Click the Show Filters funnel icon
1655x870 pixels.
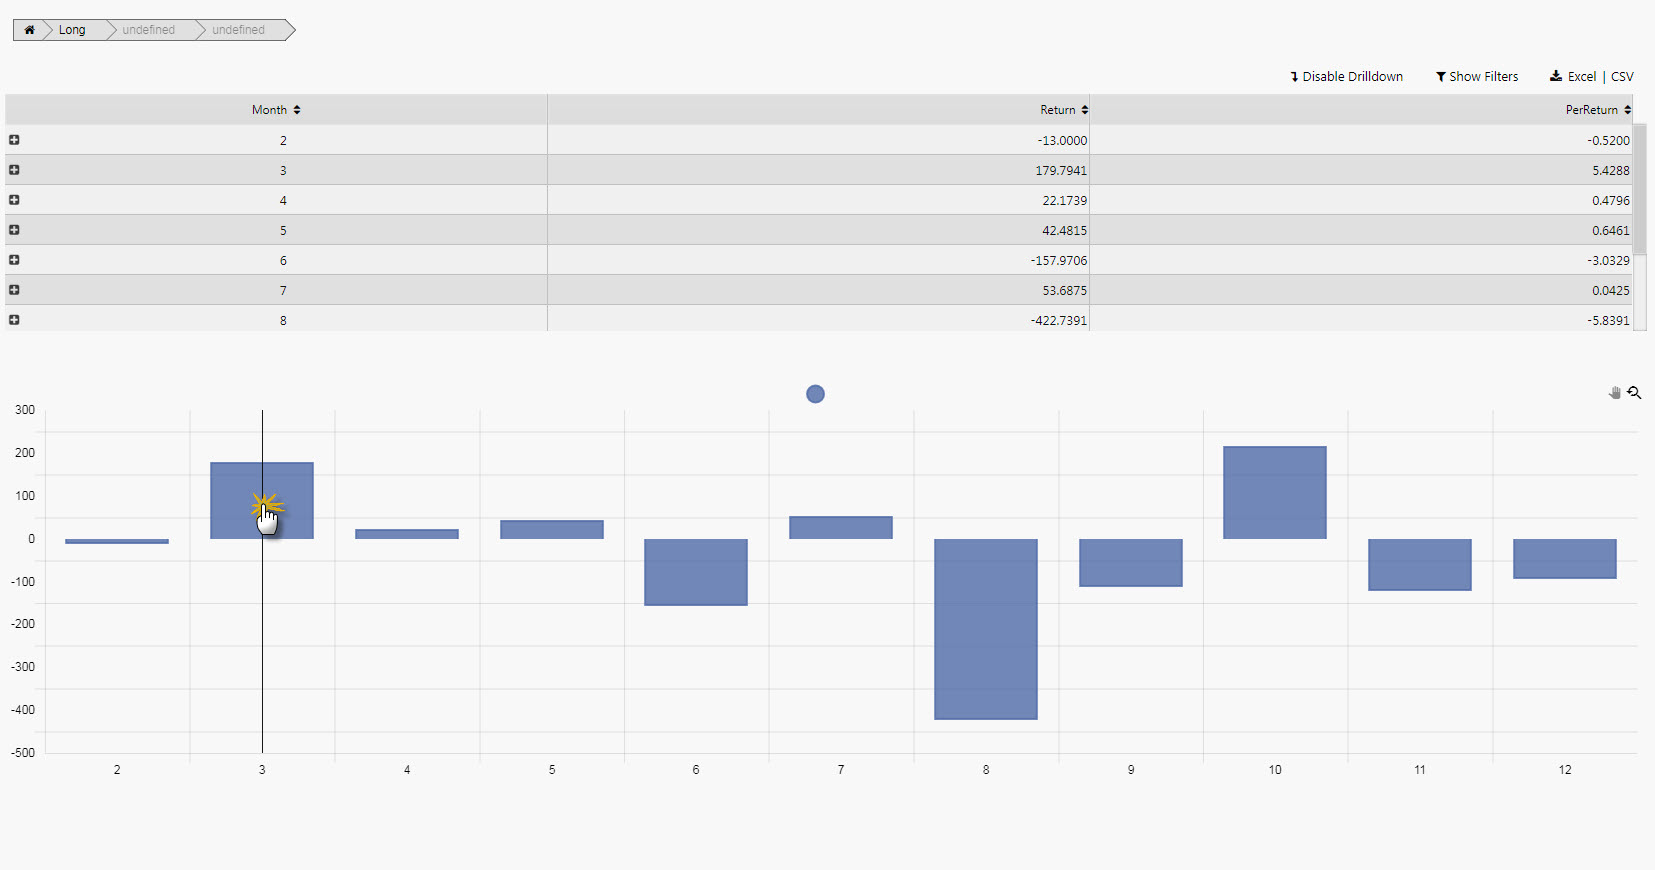click(1441, 77)
